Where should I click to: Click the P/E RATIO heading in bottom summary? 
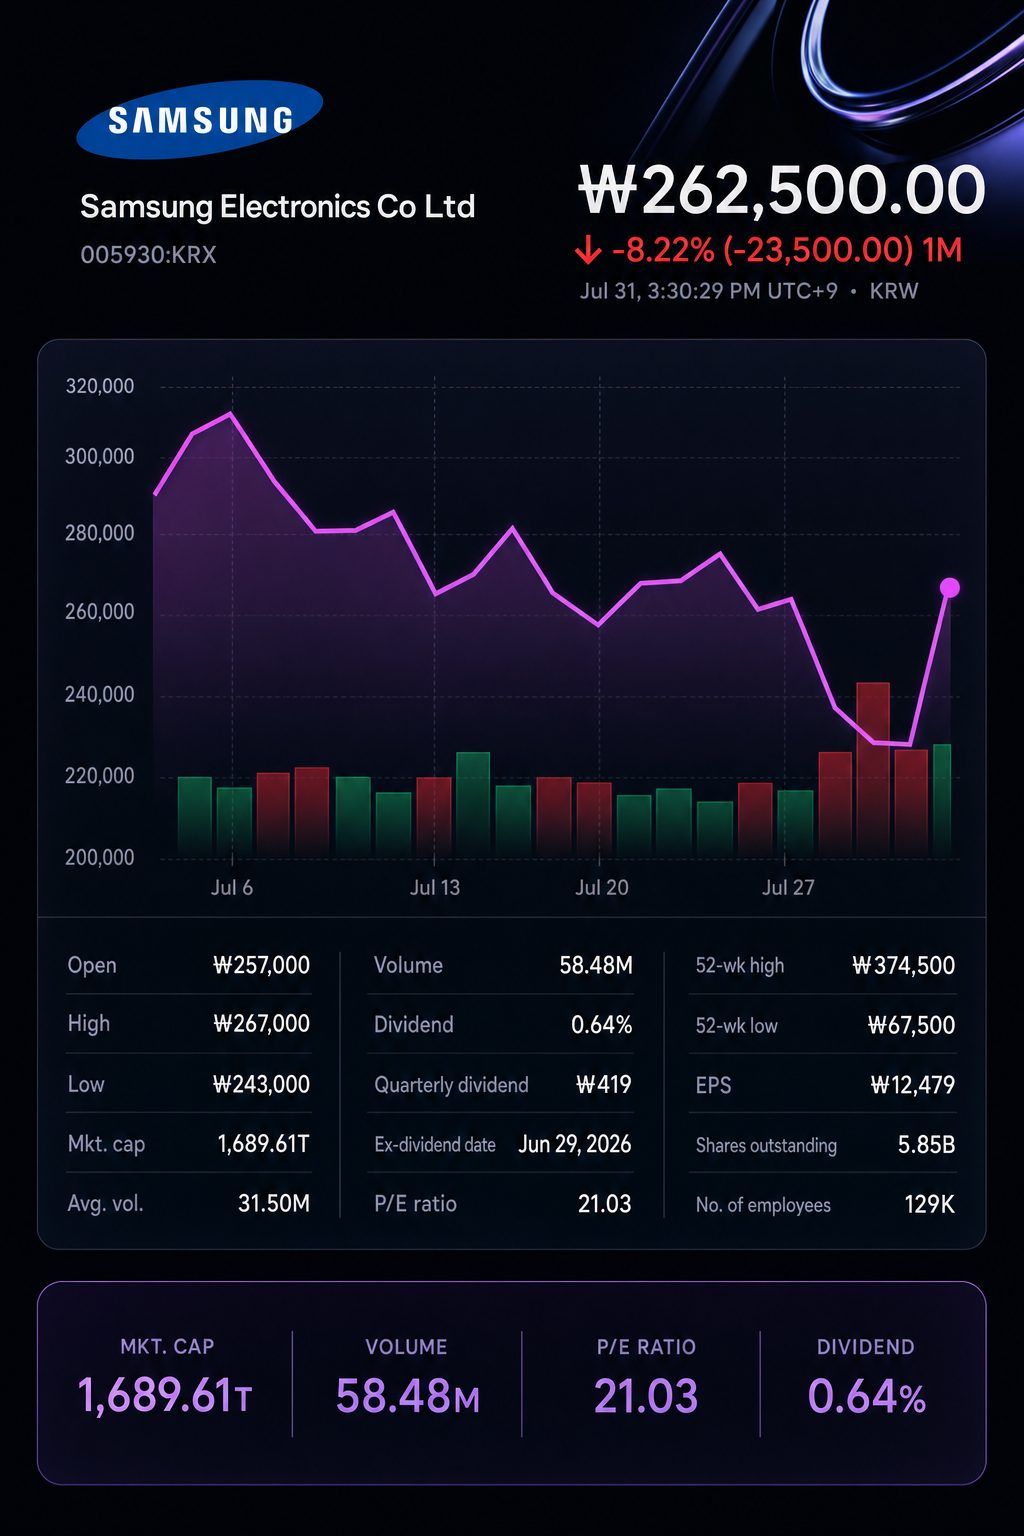(646, 1347)
